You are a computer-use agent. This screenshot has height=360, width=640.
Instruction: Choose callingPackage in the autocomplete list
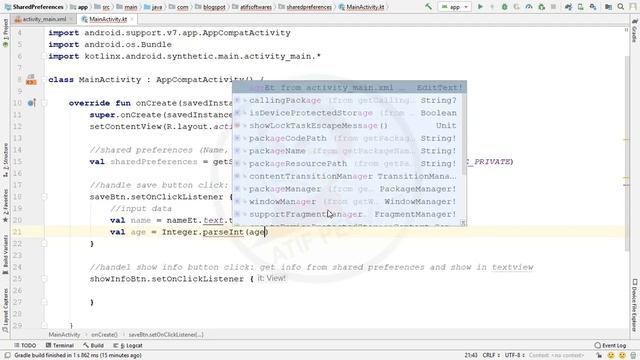pyautogui.click(x=348, y=100)
